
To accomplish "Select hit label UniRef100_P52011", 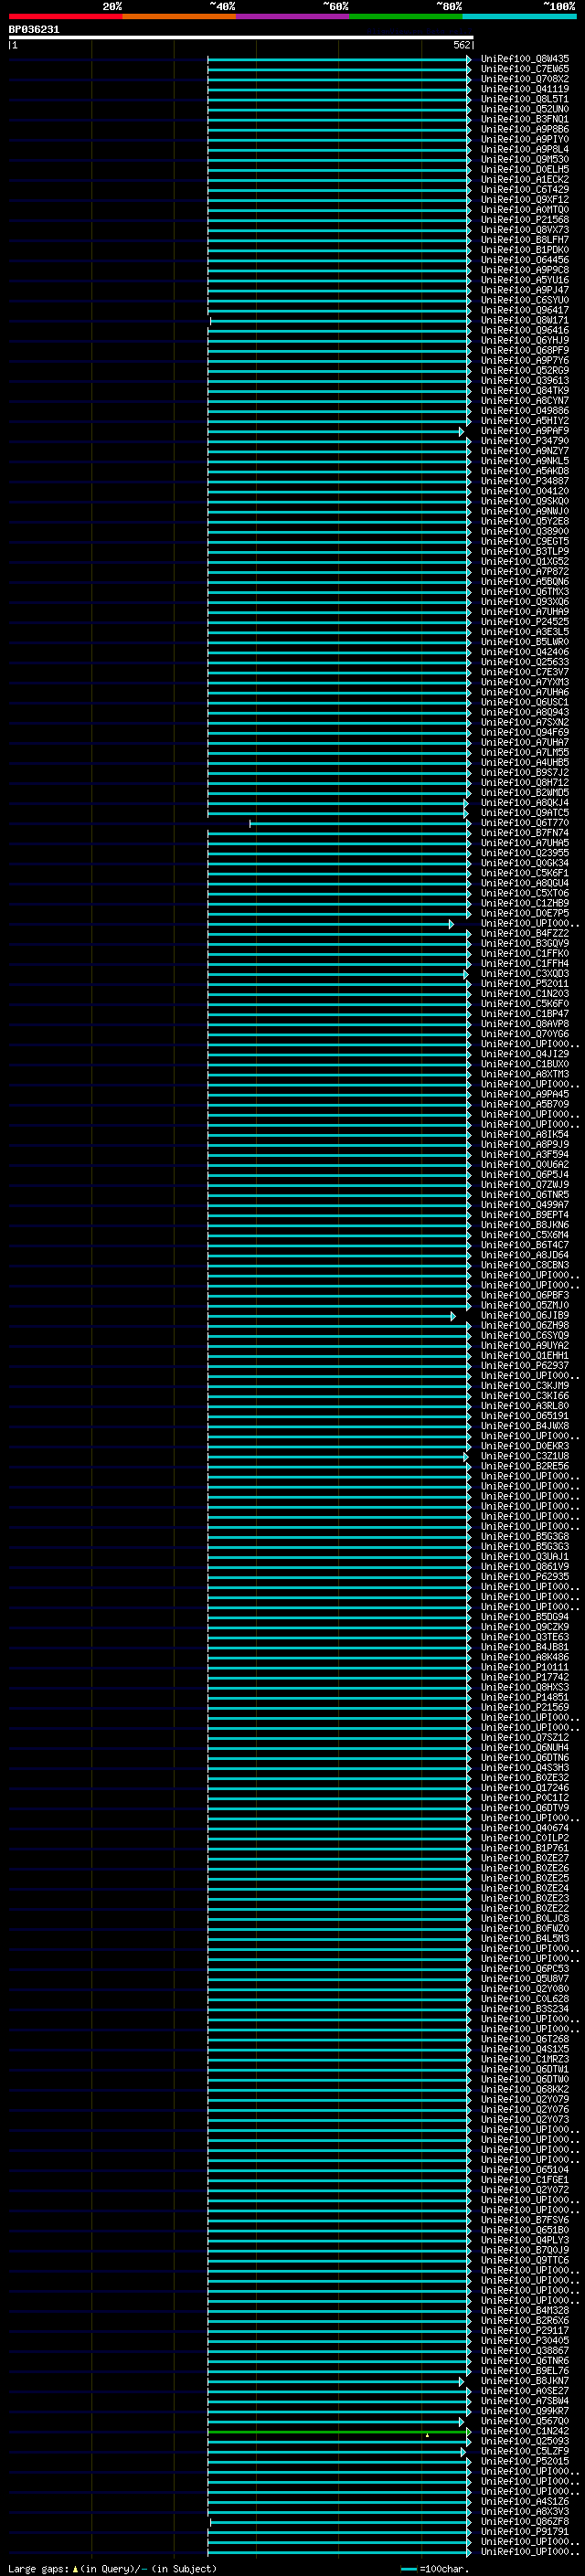I will (525, 983).
